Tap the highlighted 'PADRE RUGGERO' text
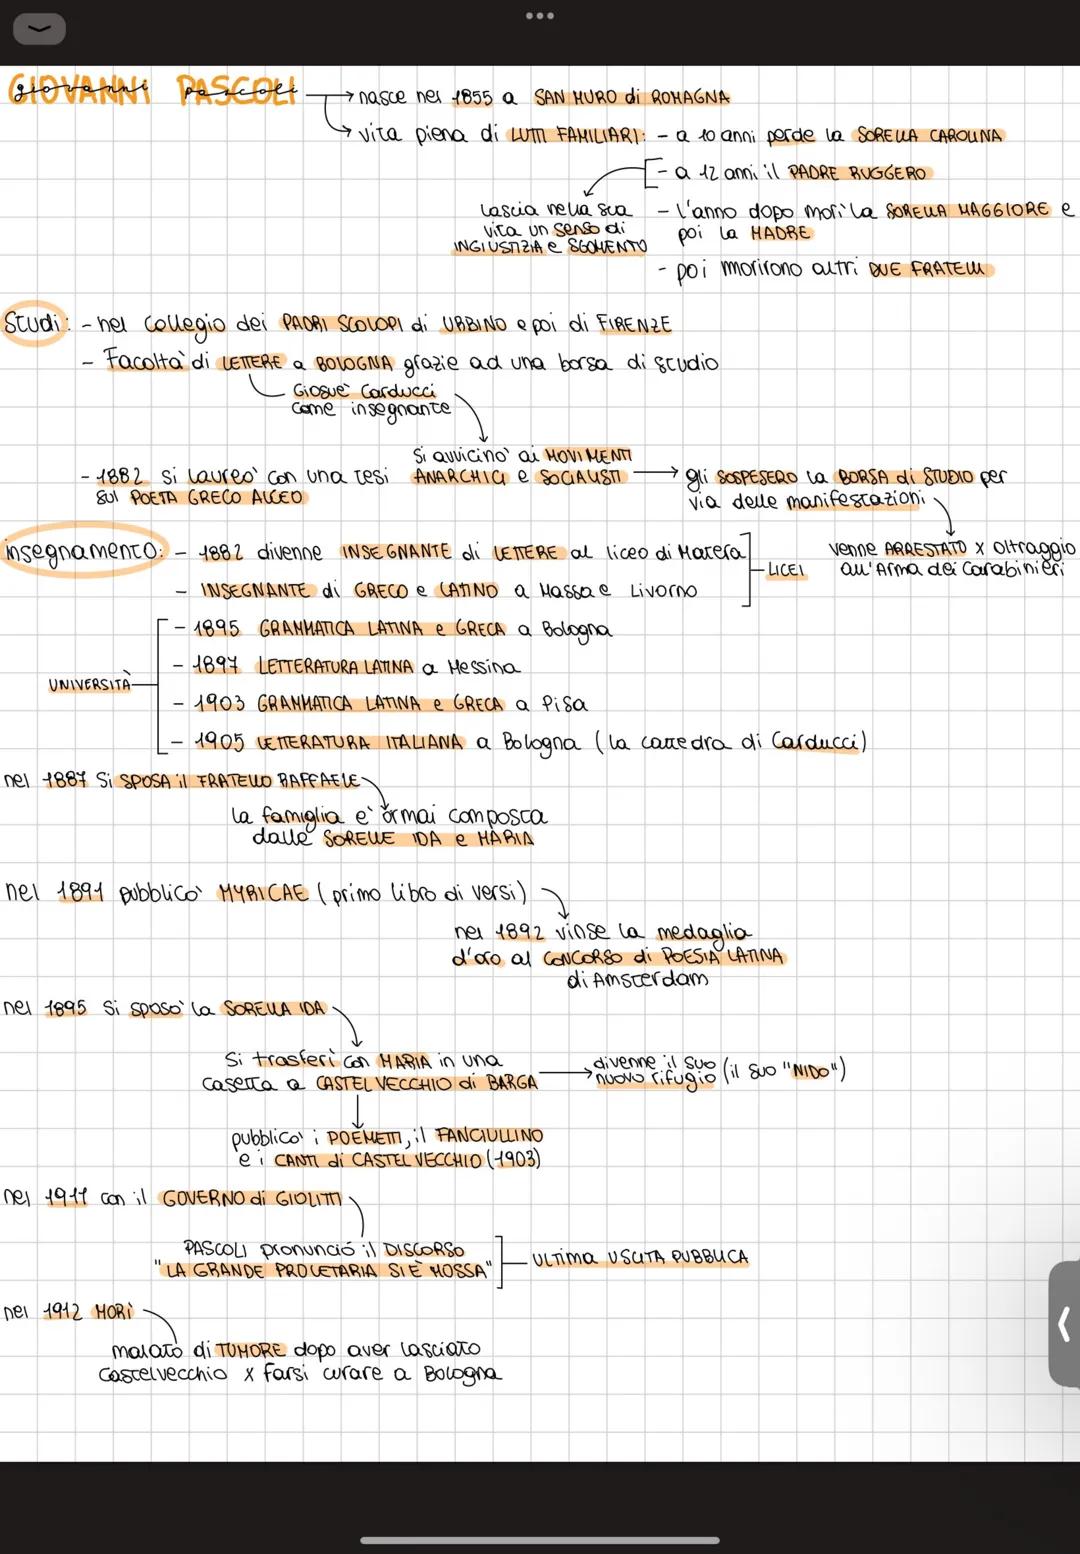This screenshot has width=1080, height=1554. [857, 173]
